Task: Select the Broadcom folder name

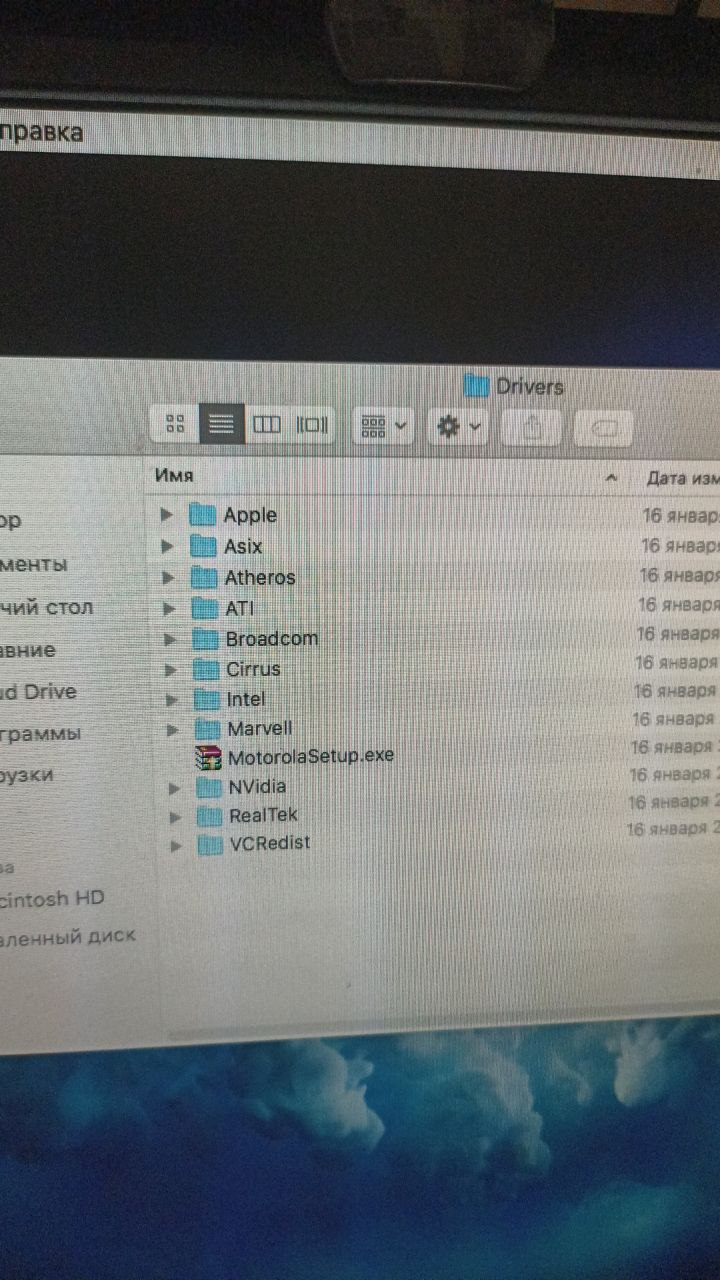Action: point(272,638)
